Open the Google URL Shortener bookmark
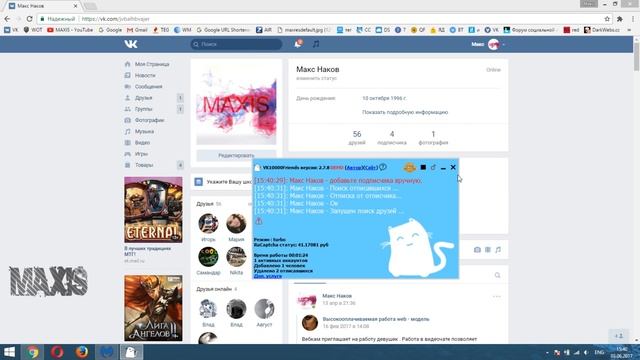Screen dimensions: 640x360 (223, 30)
